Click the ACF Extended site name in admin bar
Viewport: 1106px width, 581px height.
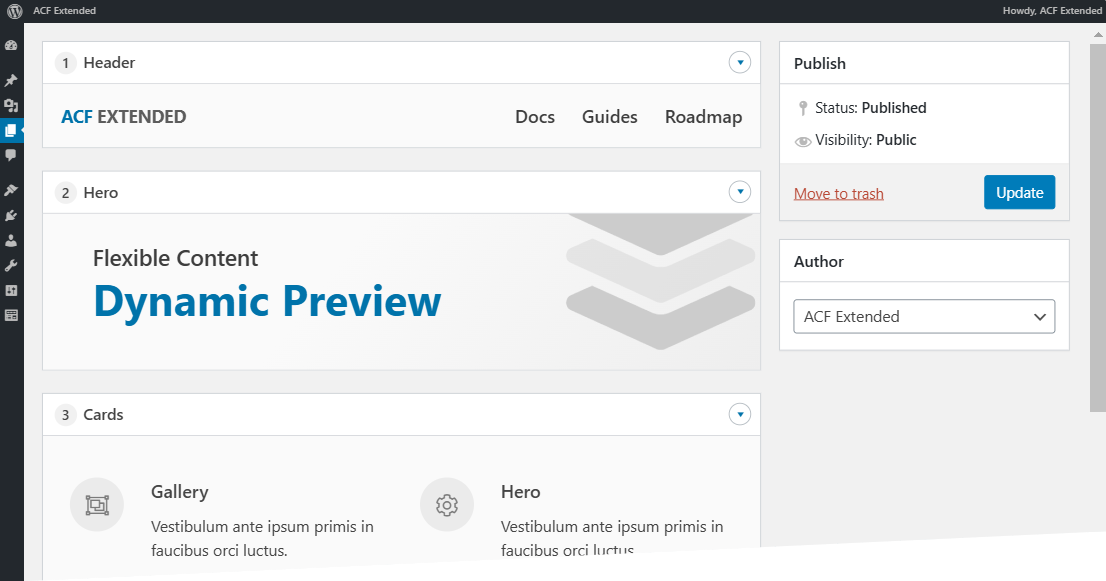click(64, 11)
